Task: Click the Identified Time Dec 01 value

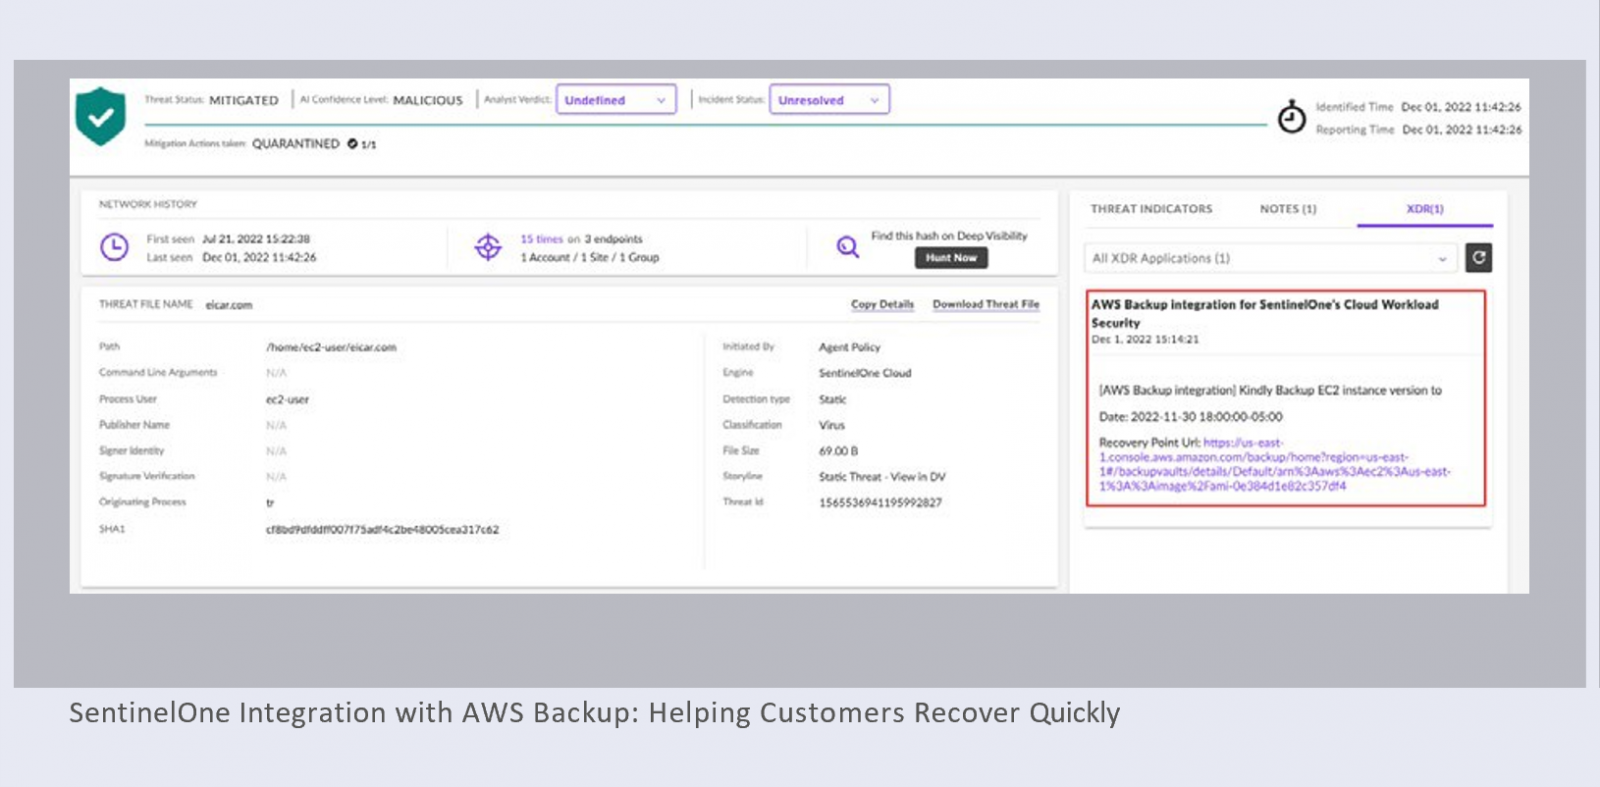Action: (x=1461, y=107)
